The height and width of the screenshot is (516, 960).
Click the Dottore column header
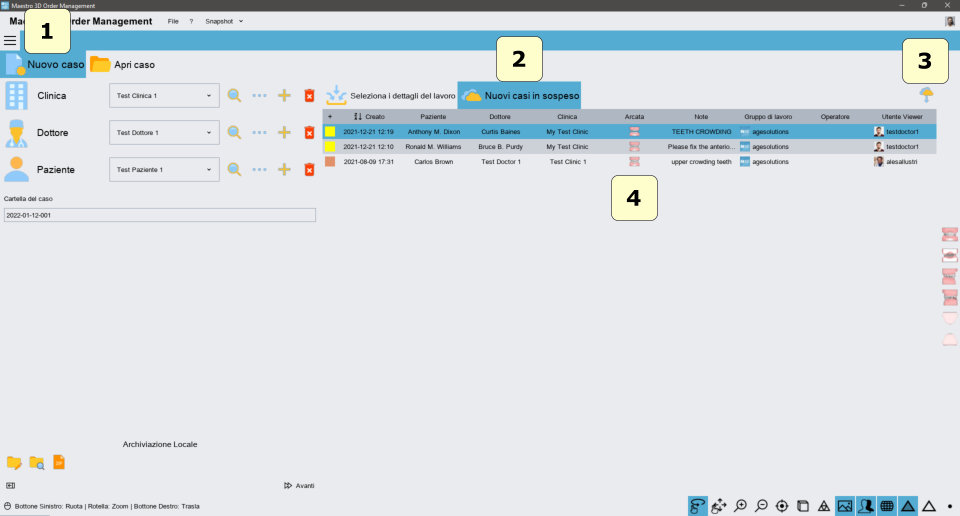click(500, 116)
